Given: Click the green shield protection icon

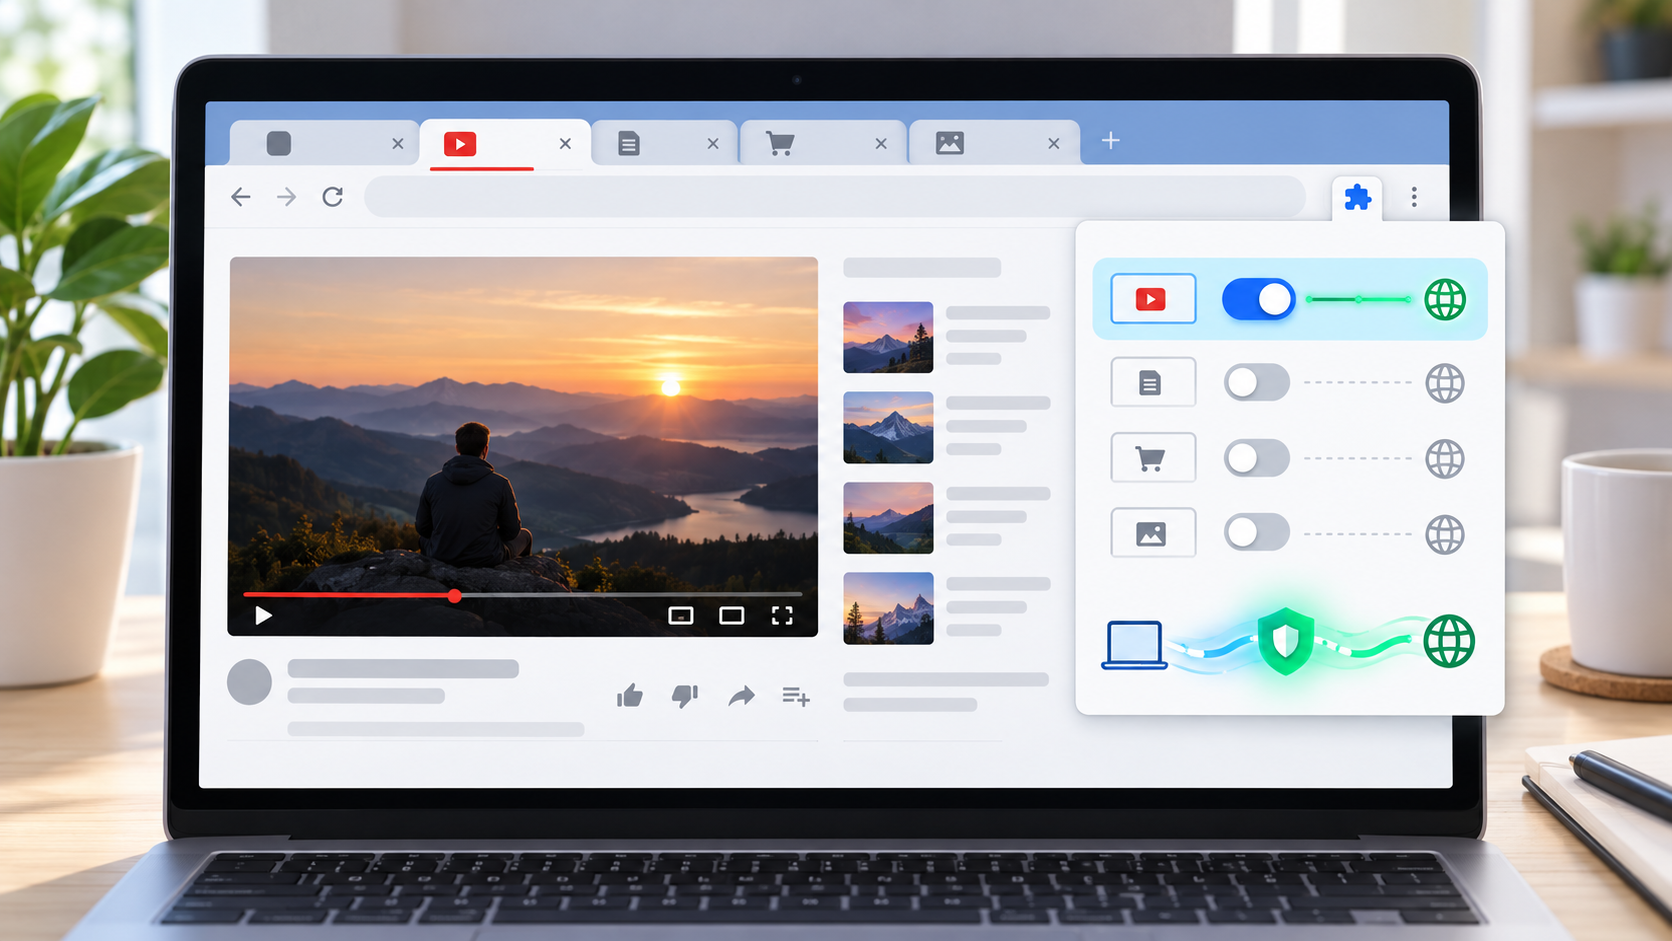Looking at the screenshot, I should (x=1286, y=641).
